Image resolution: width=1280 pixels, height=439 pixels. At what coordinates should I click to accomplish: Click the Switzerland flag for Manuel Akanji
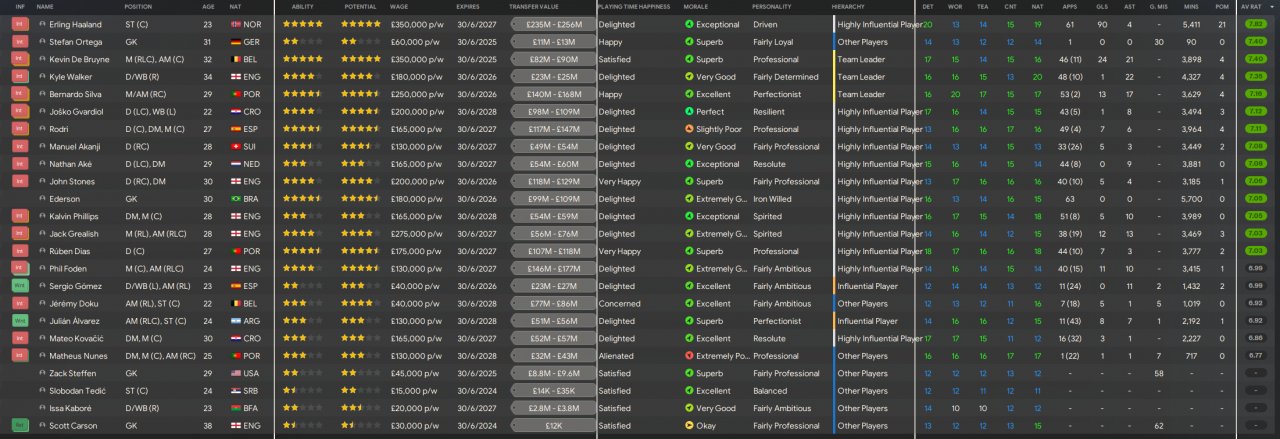point(235,146)
